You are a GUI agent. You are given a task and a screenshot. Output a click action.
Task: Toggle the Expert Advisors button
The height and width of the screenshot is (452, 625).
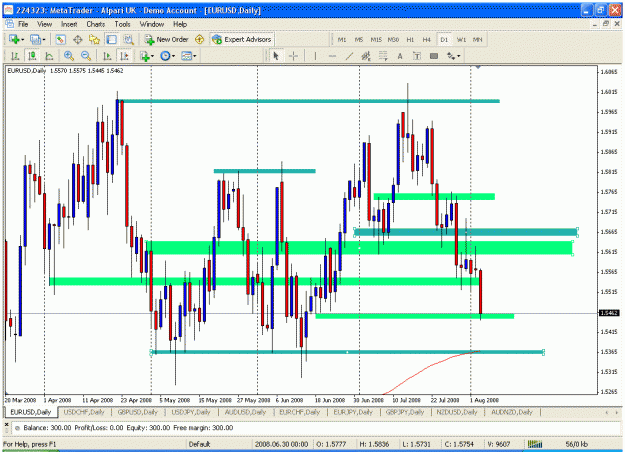pyautogui.click(x=242, y=39)
